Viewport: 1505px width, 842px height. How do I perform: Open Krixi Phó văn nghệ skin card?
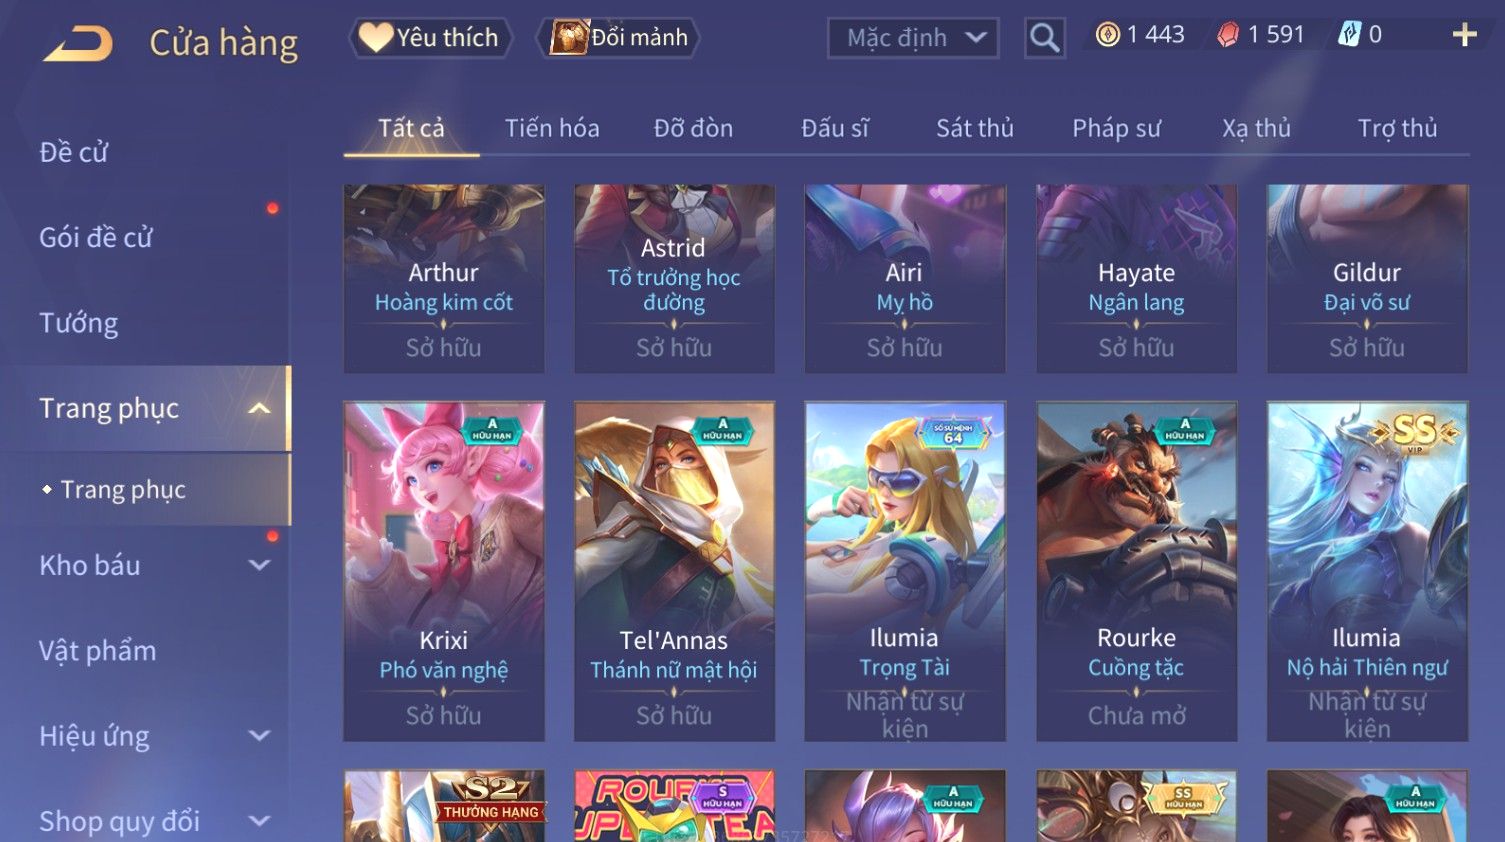444,572
